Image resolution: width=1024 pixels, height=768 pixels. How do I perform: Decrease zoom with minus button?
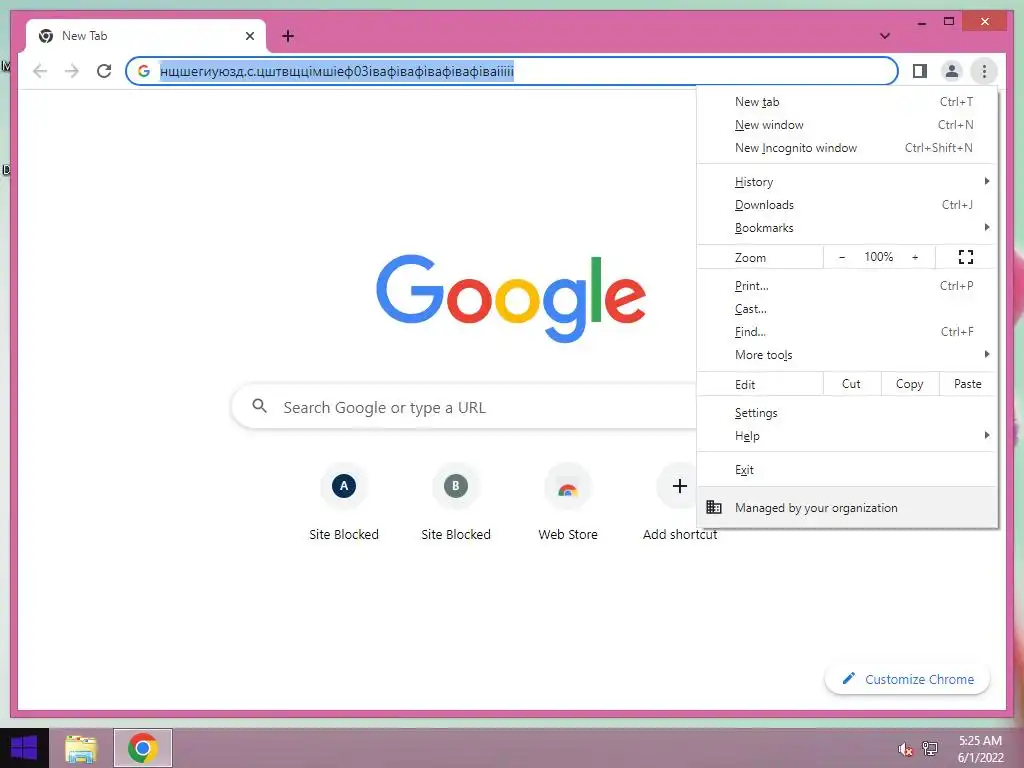click(842, 257)
